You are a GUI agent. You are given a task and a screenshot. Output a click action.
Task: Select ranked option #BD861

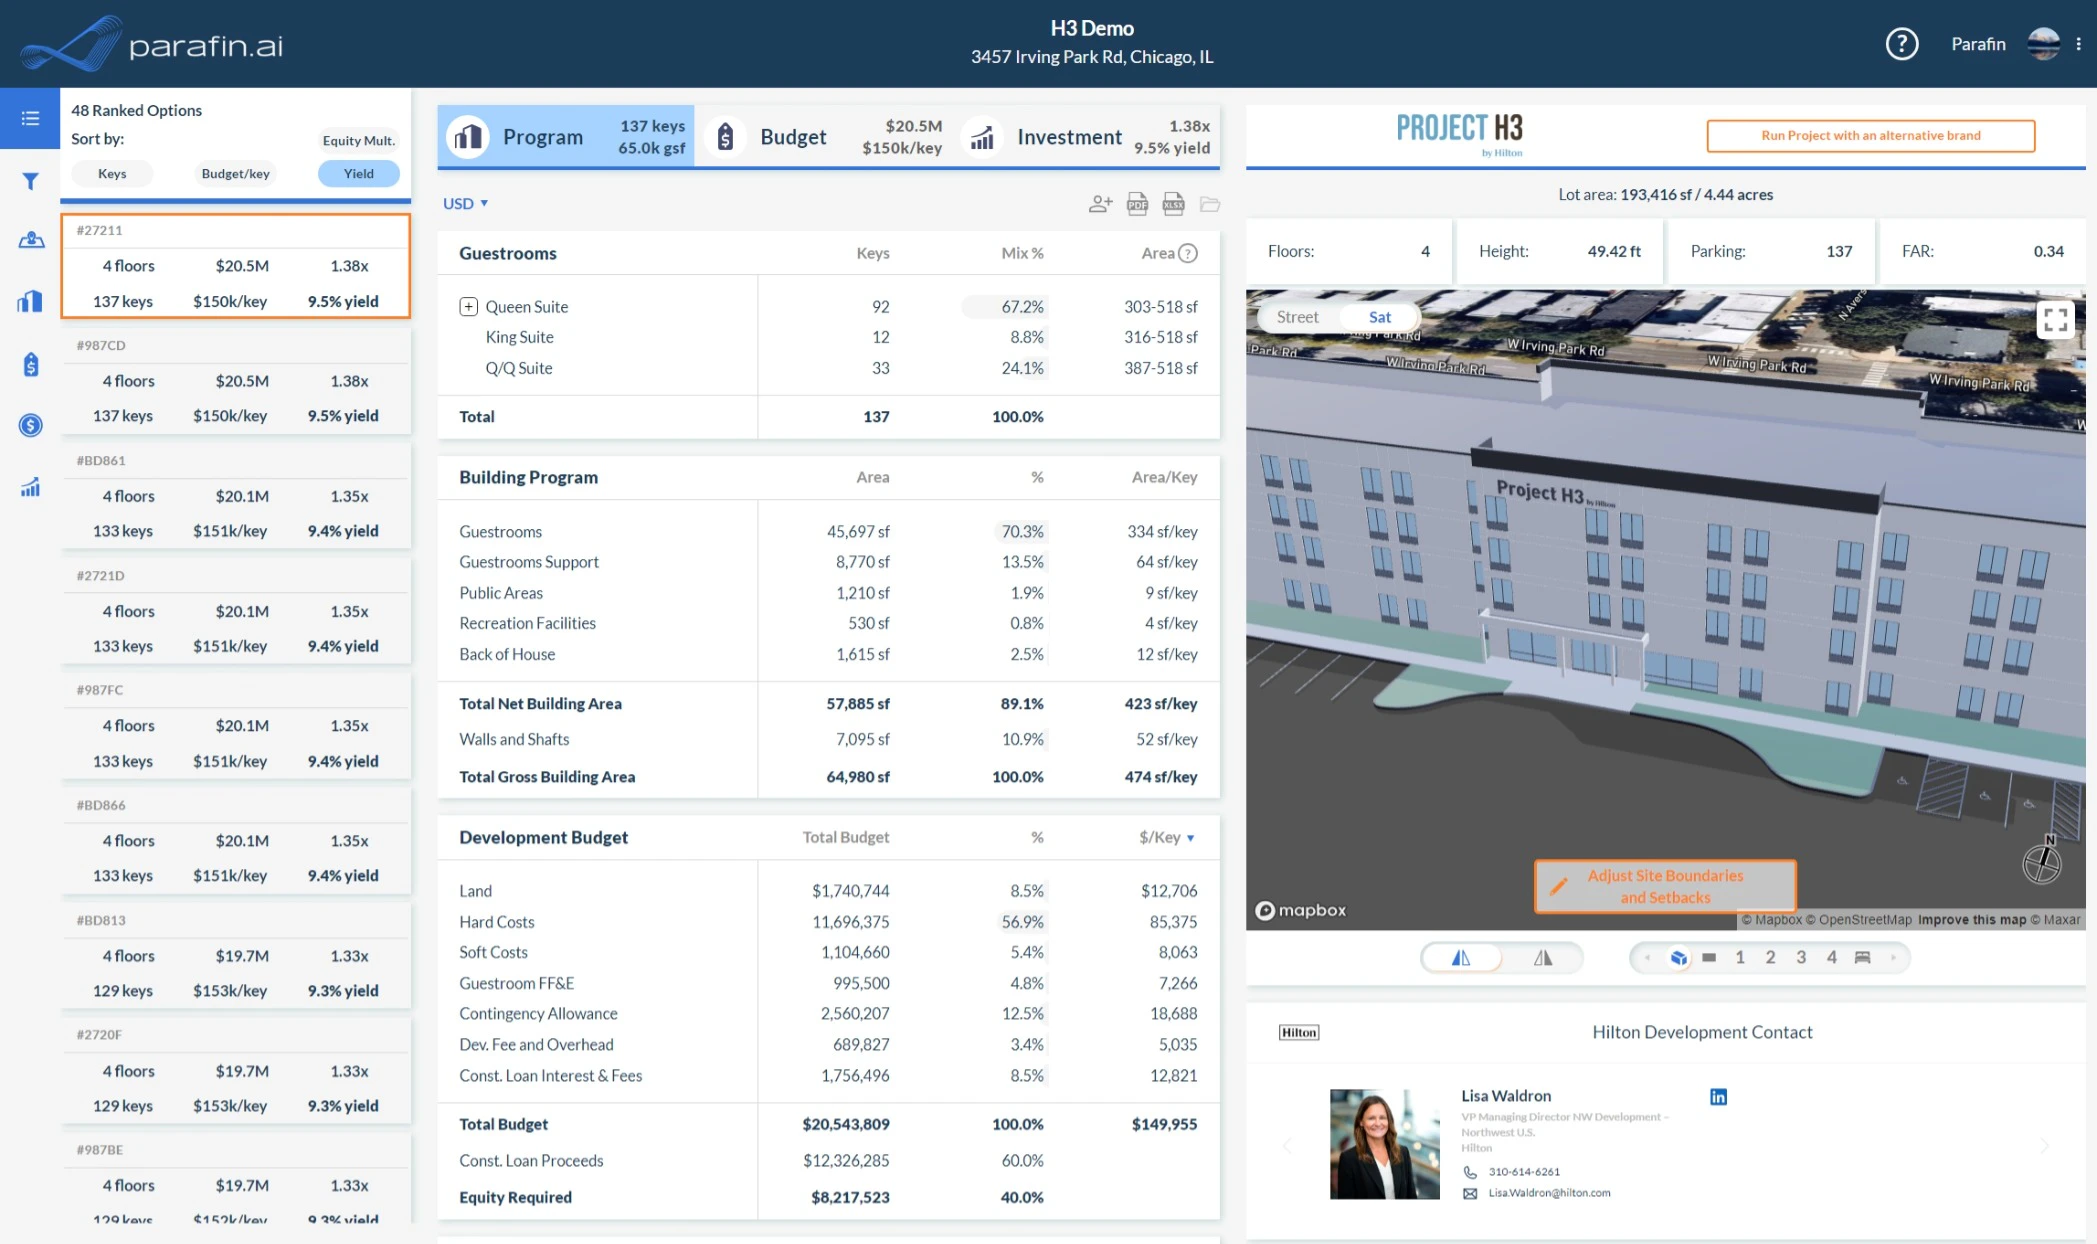[235, 497]
